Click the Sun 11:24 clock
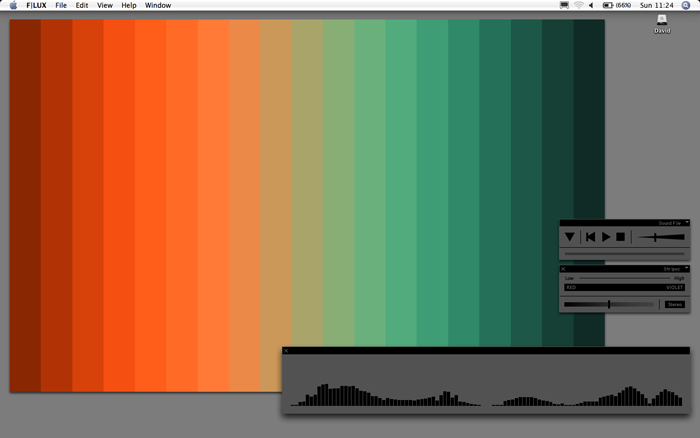The image size is (700, 438). click(657, 5)
